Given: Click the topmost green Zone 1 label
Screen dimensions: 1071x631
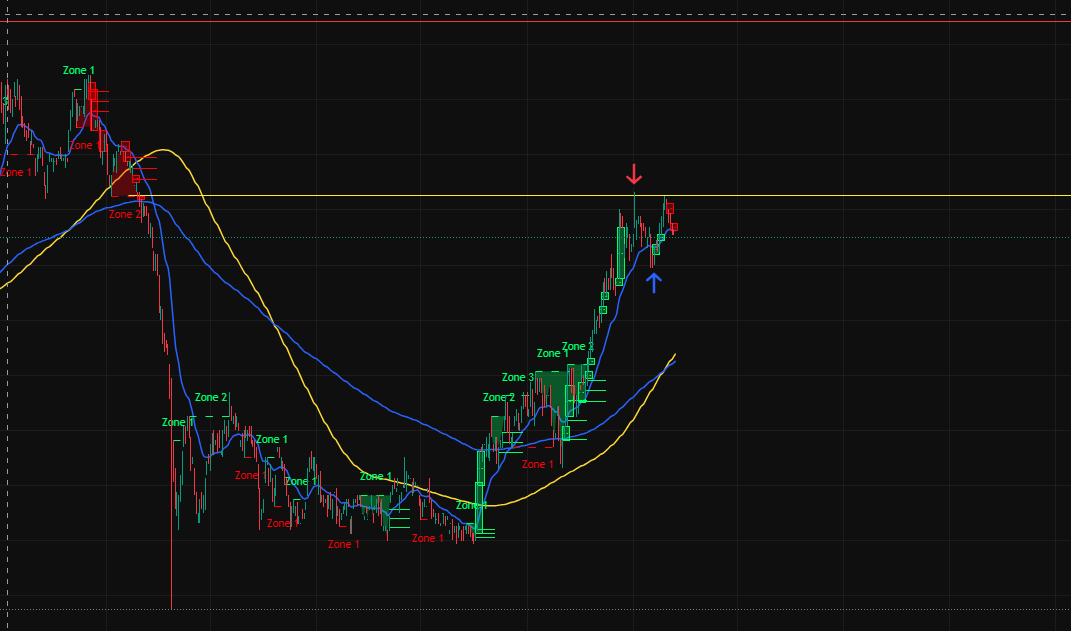Looking at the screenshot, I should tap(79, 70).
